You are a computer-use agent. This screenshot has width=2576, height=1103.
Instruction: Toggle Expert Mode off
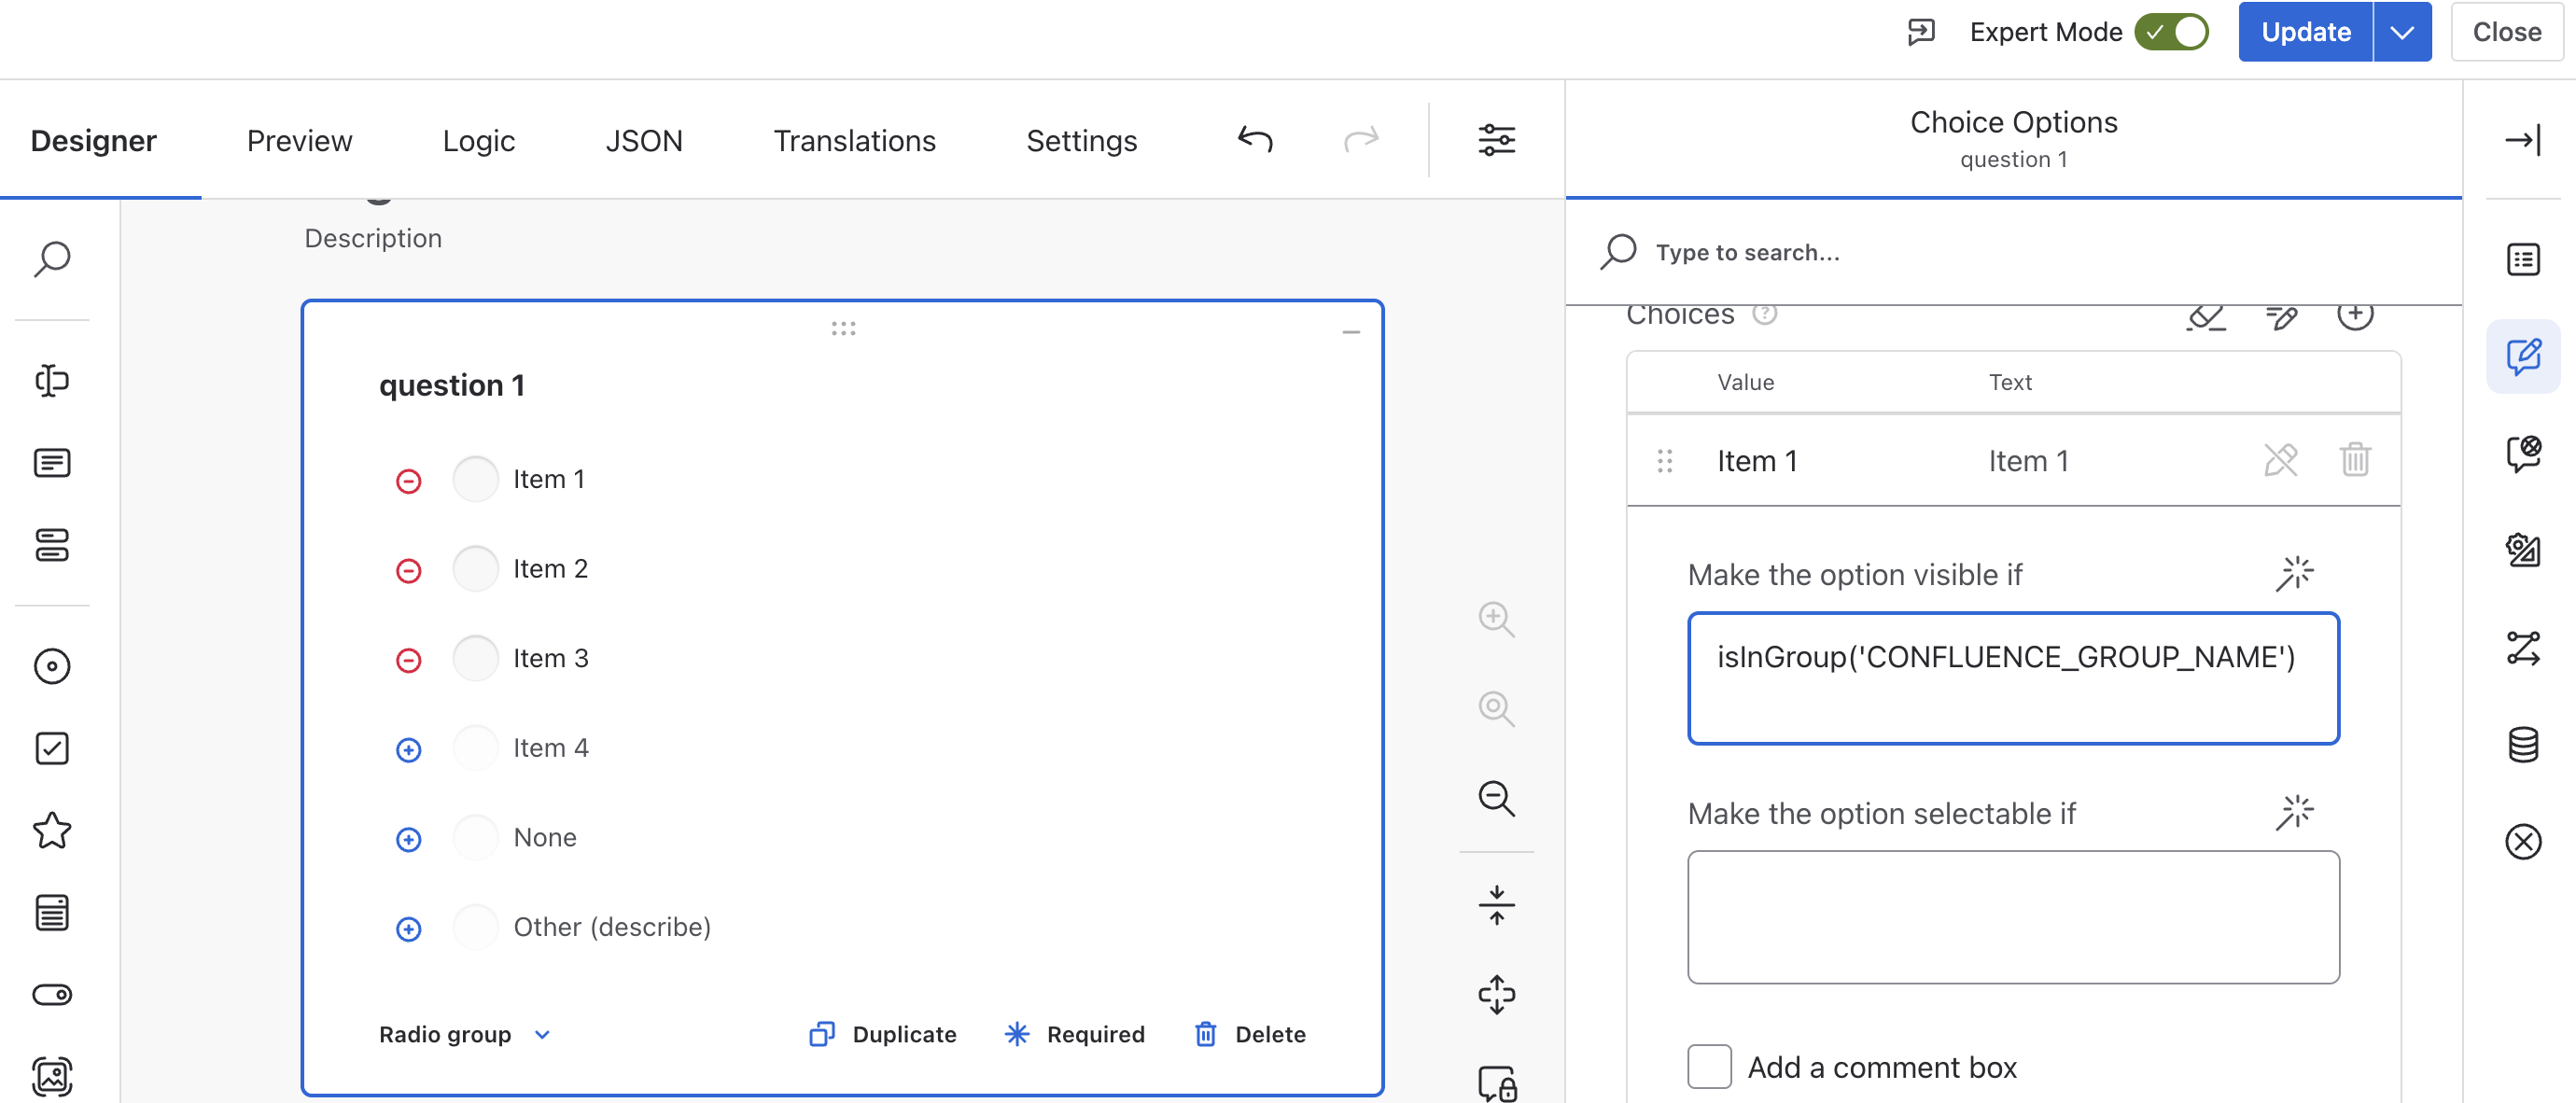coord(2172,31)
